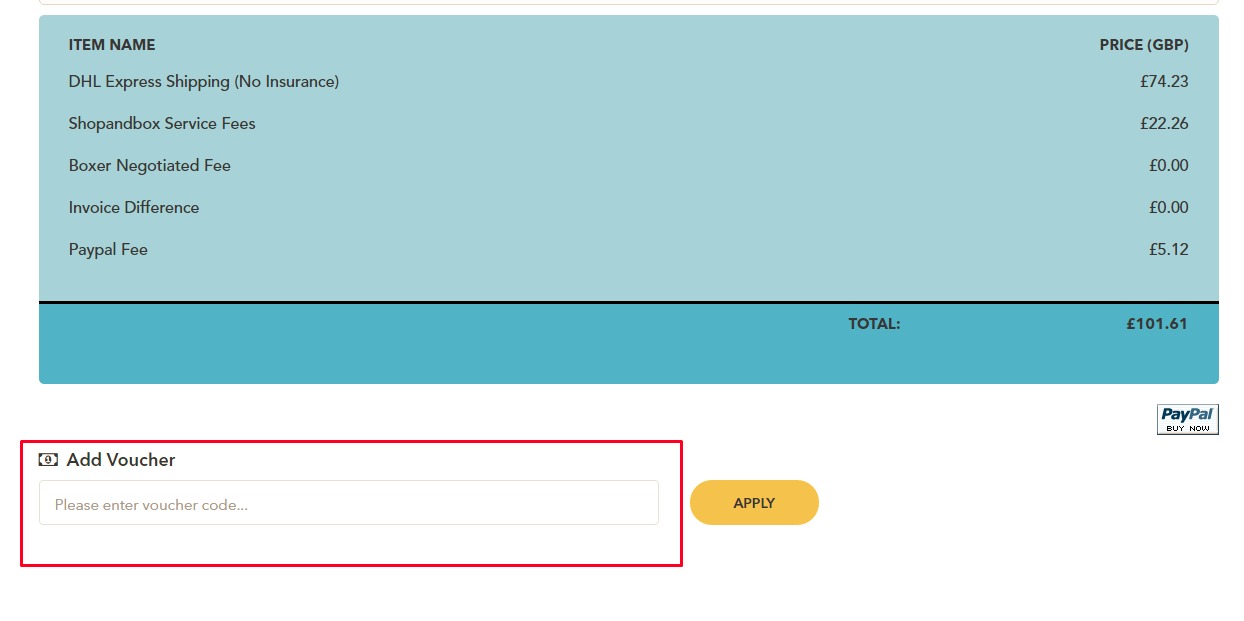Click the £5.12 Paypal fee price
This screenshot has height=621, width=1244.
click(1168, 250)
